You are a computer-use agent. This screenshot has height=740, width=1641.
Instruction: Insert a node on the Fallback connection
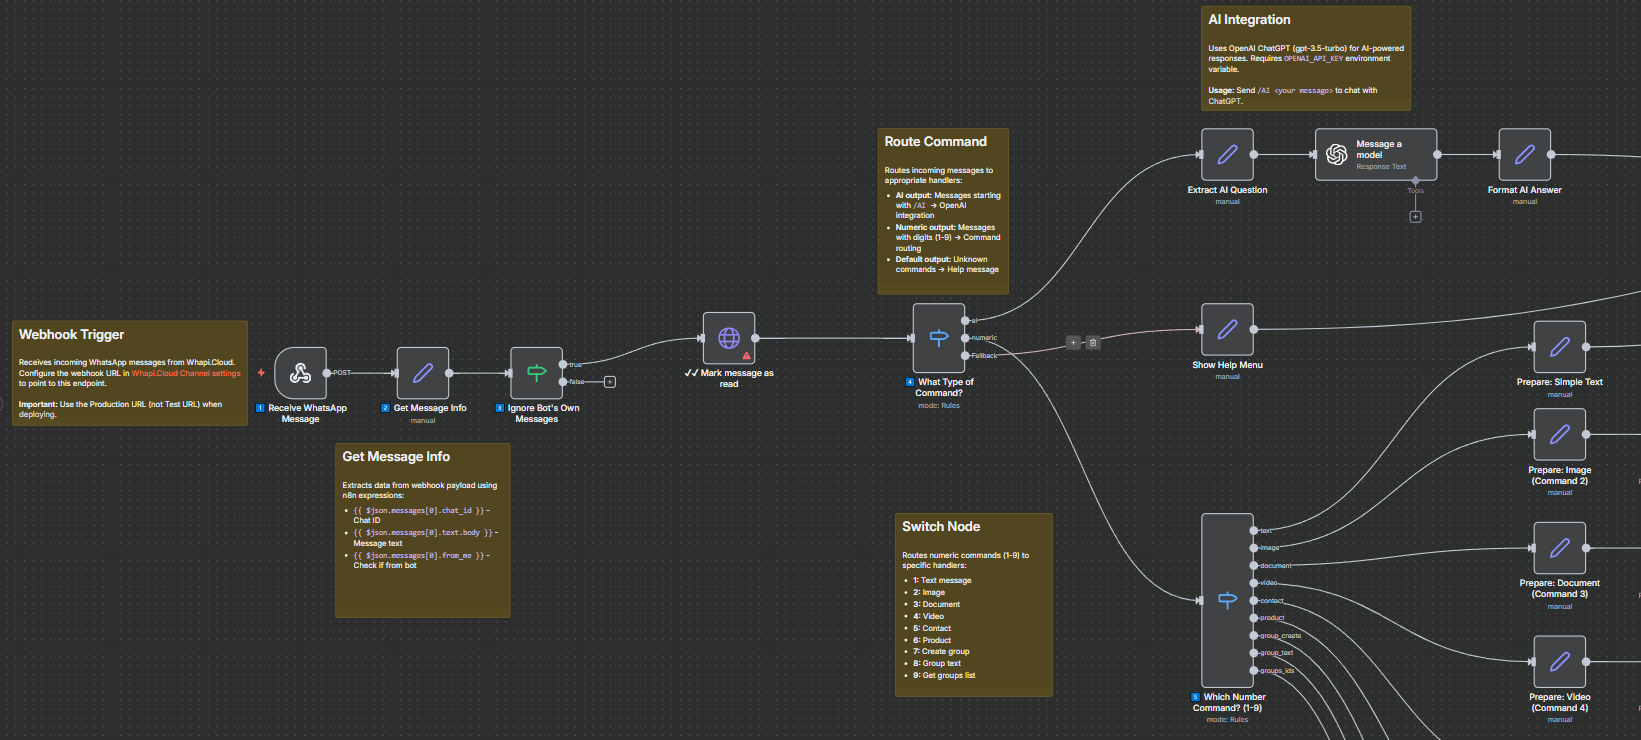1073,343
